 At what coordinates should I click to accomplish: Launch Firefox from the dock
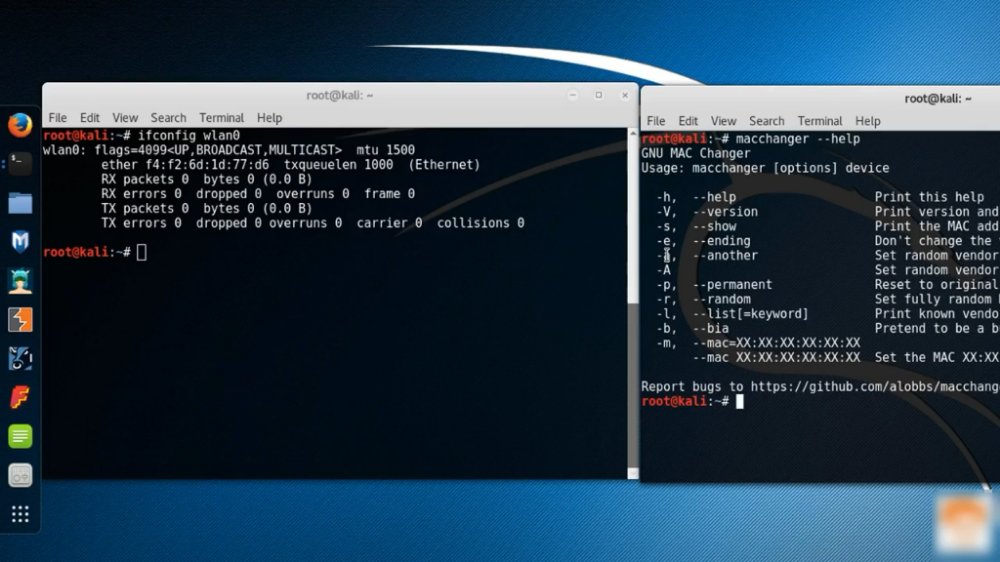20,125
